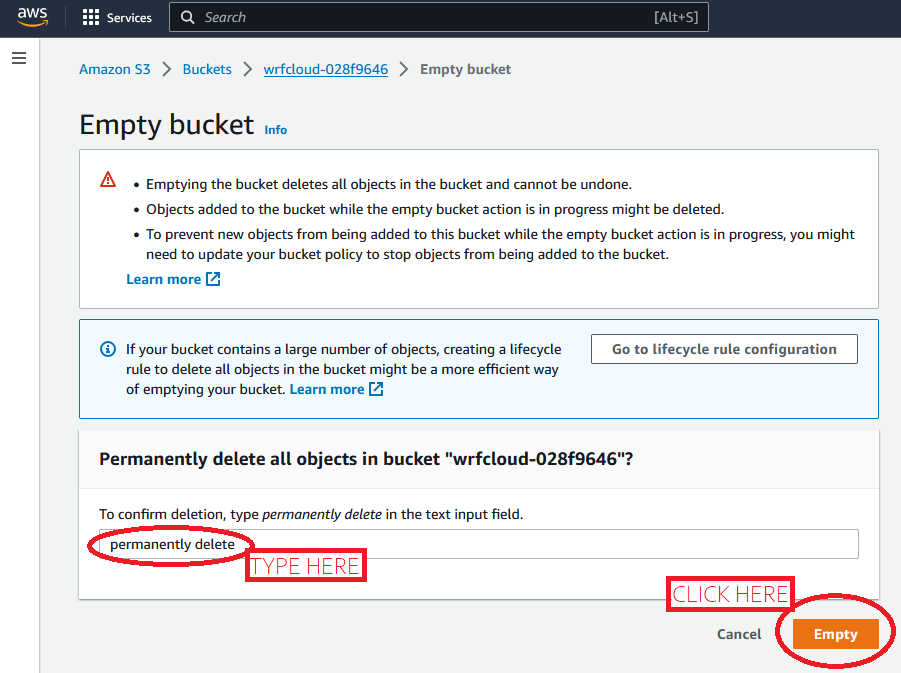Open external link icon in lifecycle notice

[376, 389]
